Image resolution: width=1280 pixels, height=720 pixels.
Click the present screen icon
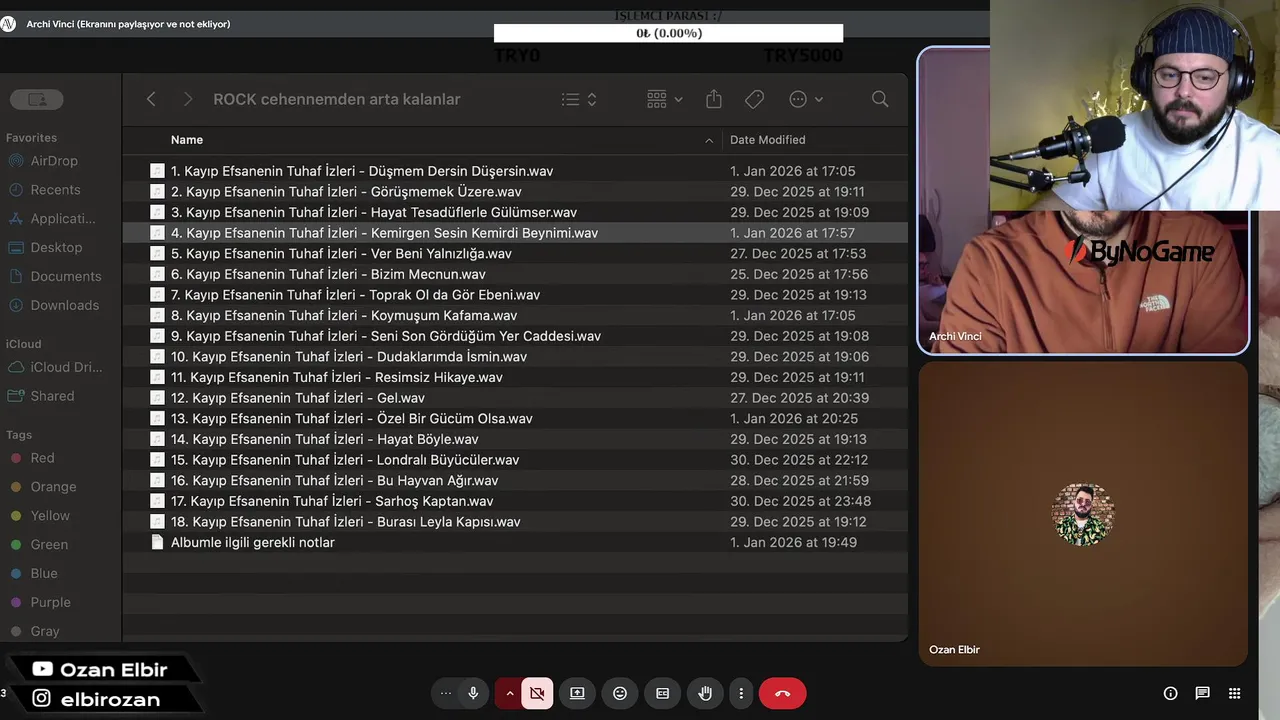pos(577,693)
